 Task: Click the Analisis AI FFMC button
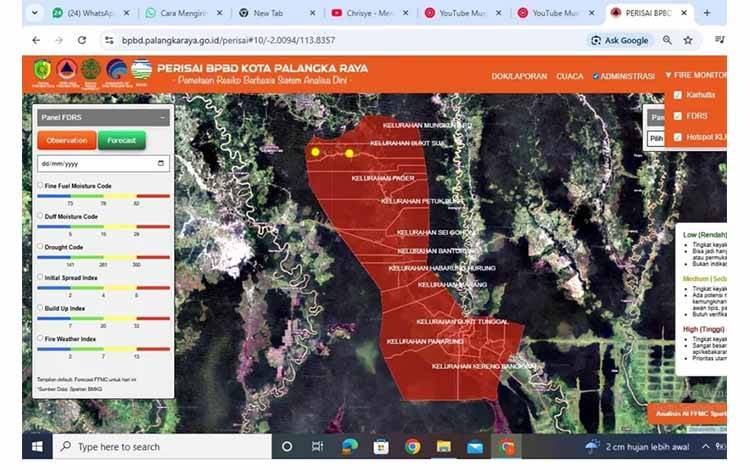pos(689,414)
